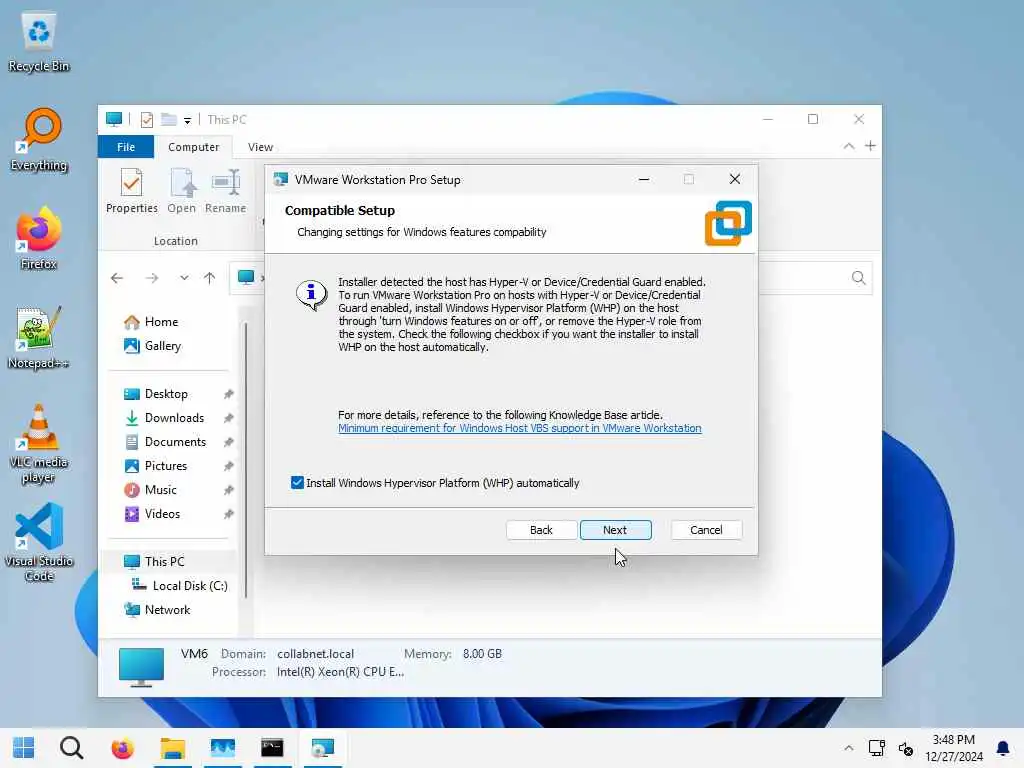This screenshot has height=768, width=1024.
Task: Launch Everything search desktop shortcut
Action: [39, 140]
